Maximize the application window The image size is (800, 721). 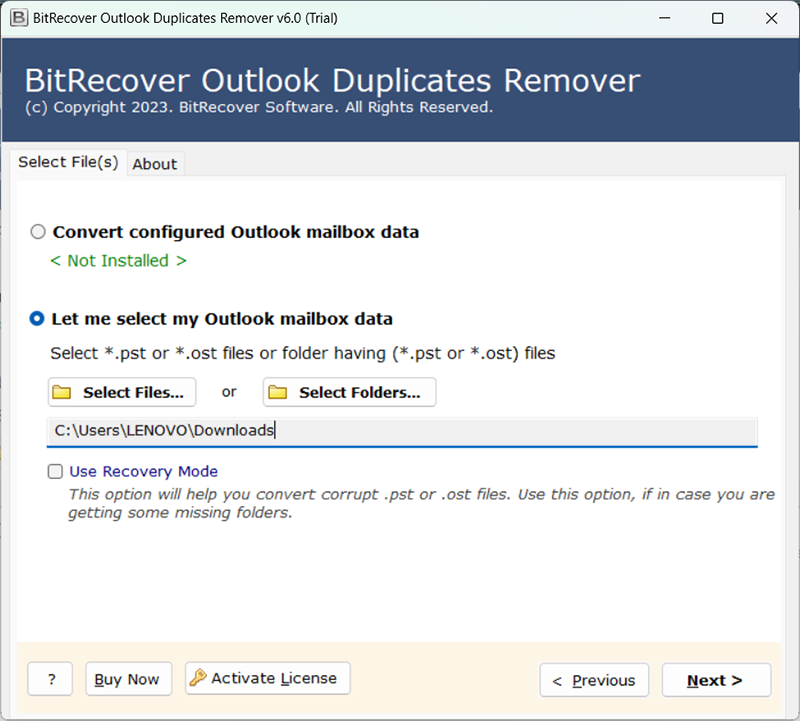(717, 18)
